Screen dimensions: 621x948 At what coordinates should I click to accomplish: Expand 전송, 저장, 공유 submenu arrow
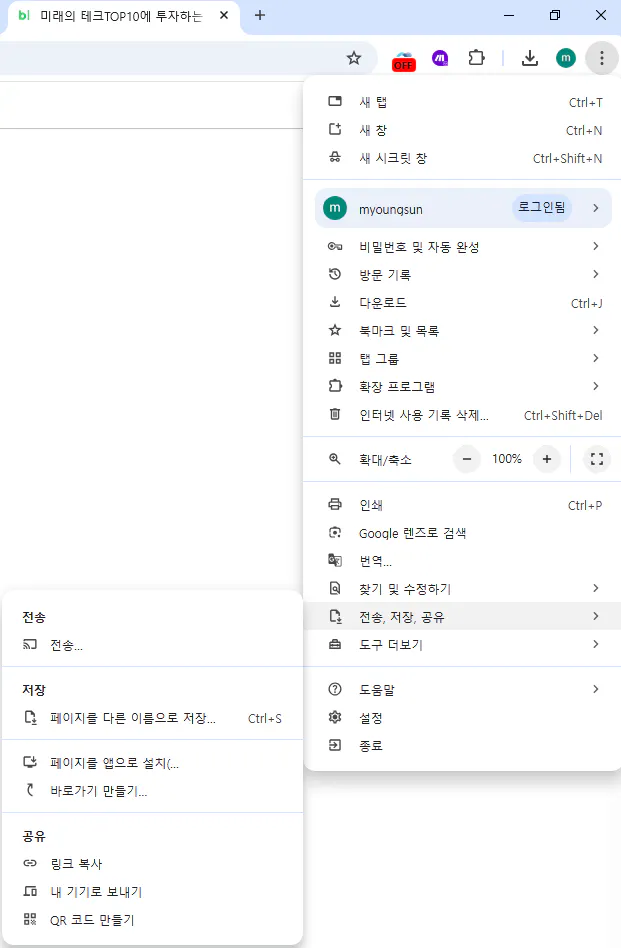(x=596, y=616)
